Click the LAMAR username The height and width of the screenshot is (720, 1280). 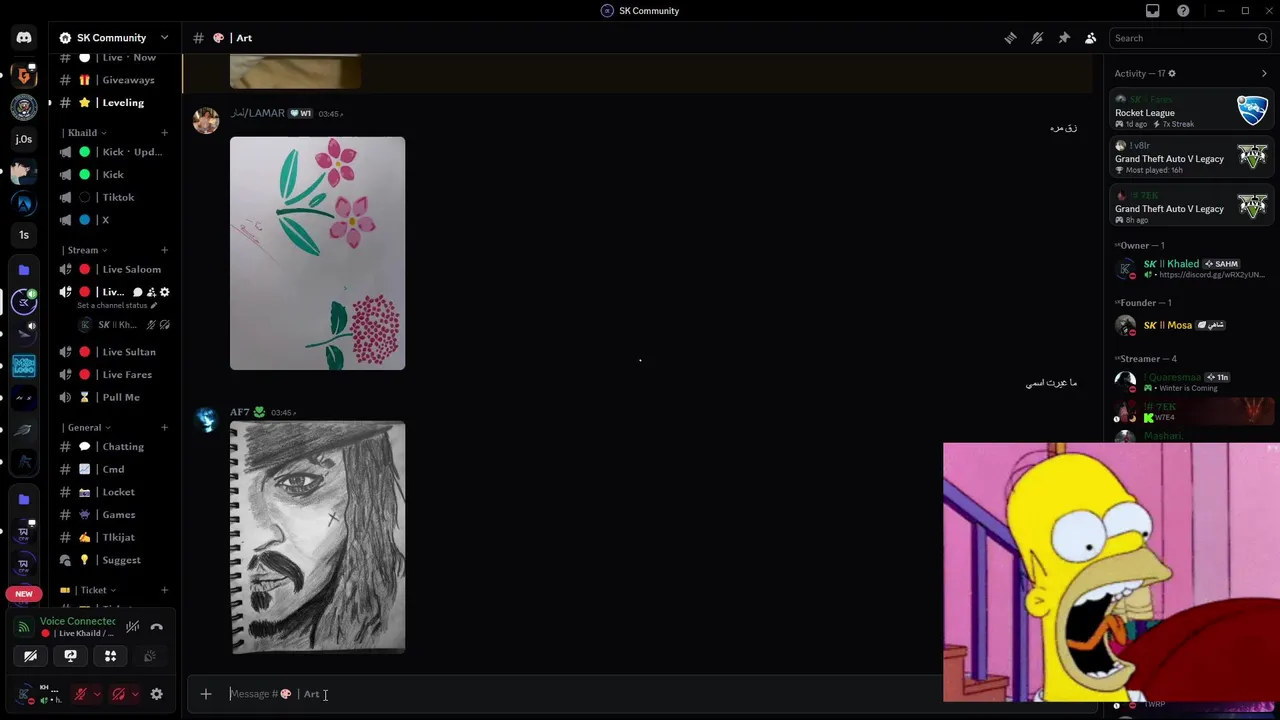point(258,113)
